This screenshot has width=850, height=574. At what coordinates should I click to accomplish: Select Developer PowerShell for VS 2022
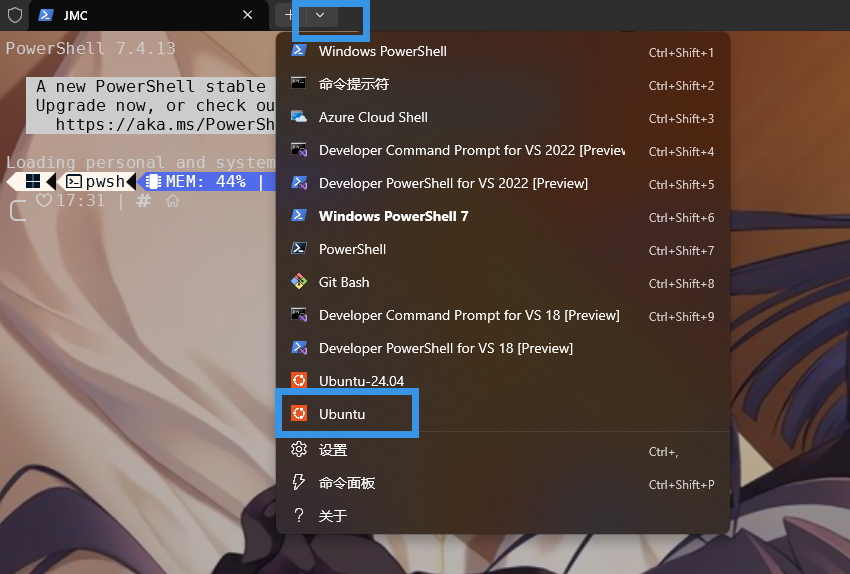[x=503, y=183]
